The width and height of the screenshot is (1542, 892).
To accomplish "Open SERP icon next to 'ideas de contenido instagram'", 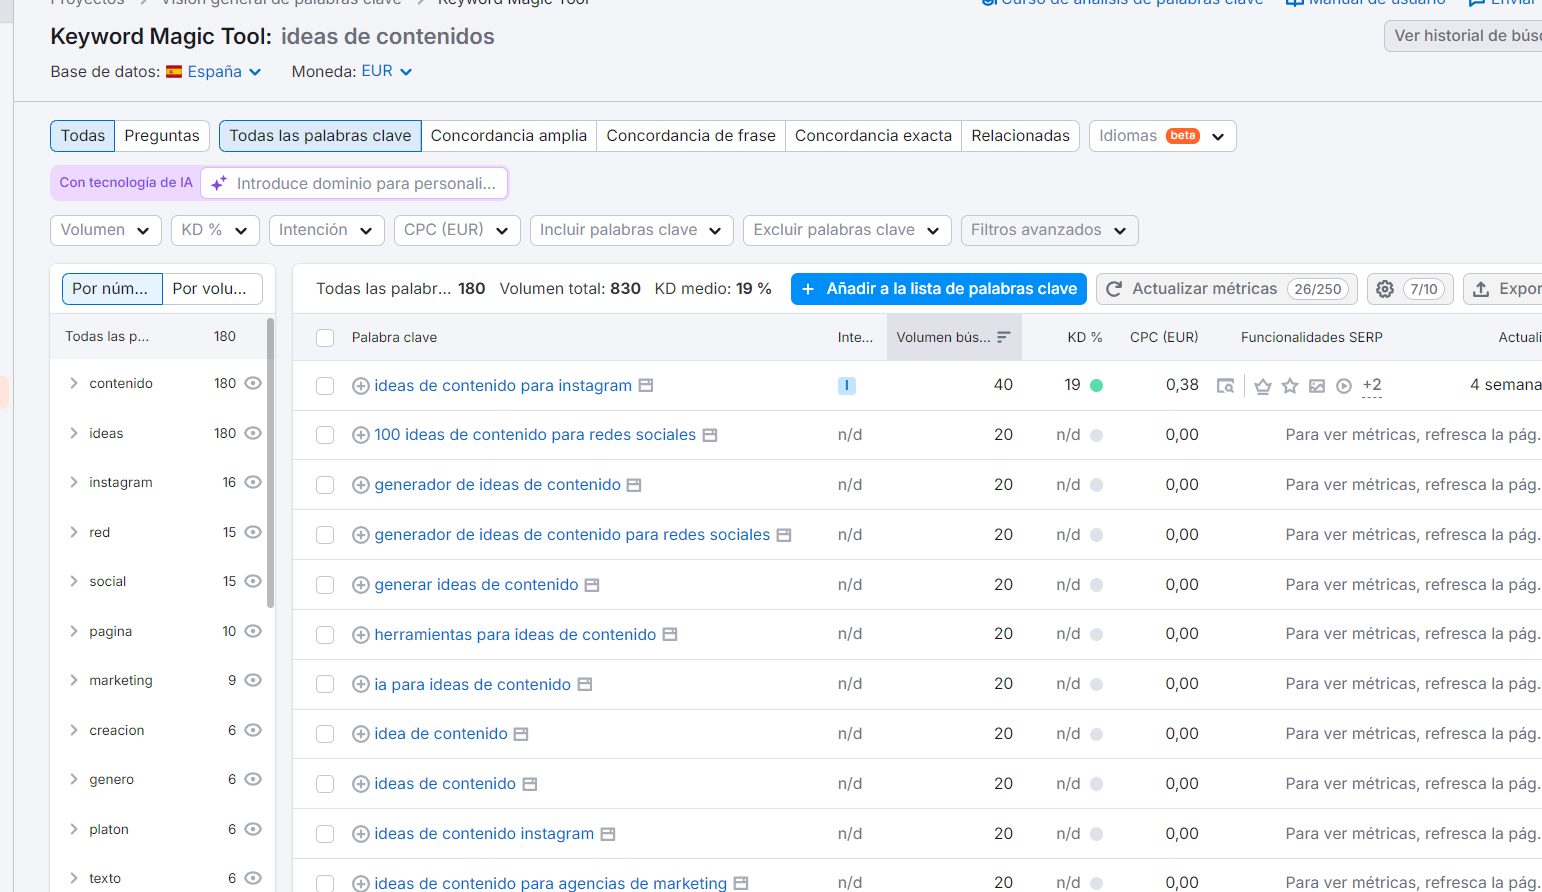I will [608, 834].
